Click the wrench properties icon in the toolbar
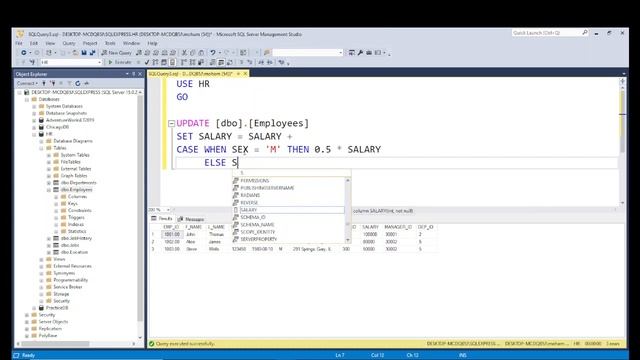This screenshot has height=360, width=640. click(x=360, y=53)
